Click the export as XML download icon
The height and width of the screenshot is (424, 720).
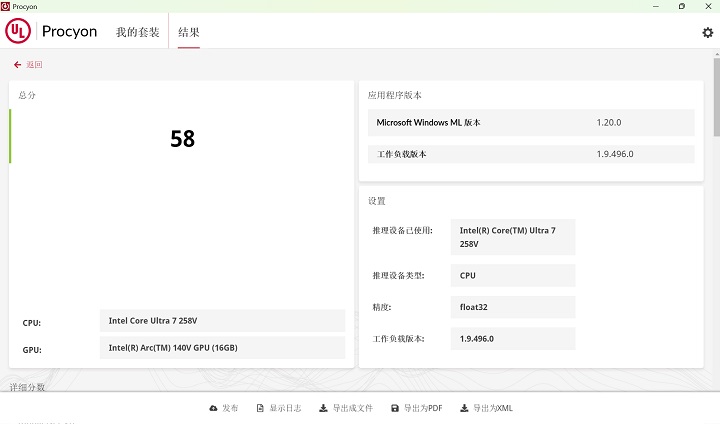tap(464, 408)
